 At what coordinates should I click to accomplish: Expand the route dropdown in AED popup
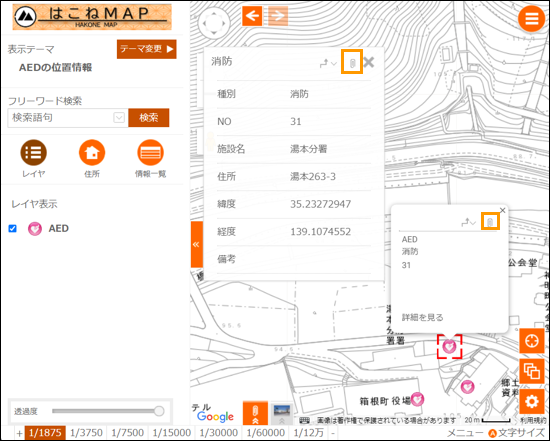[x=468, y=222]
